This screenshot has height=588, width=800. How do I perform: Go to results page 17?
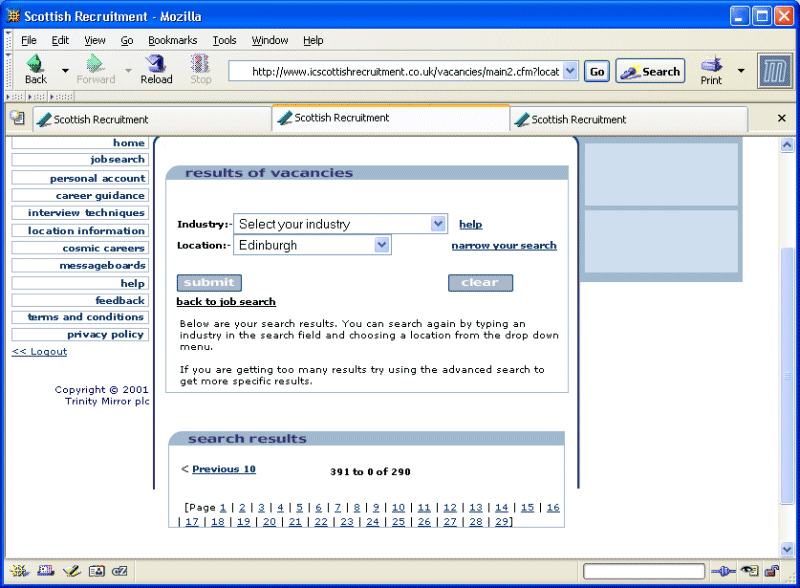pyautogui.click(x=192, y=522)
